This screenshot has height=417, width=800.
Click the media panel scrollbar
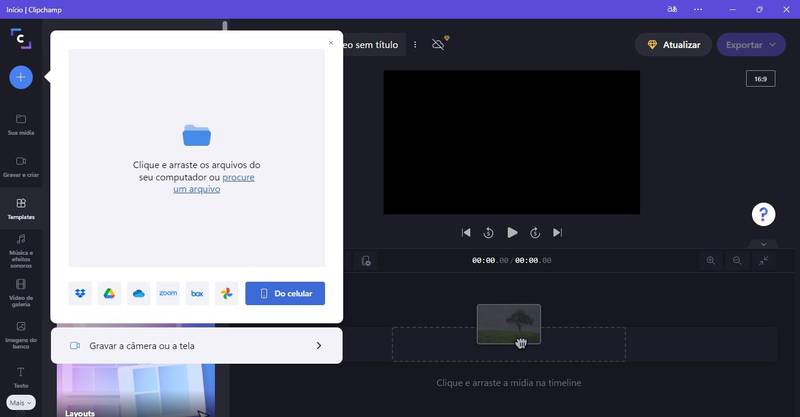tap(225, 25)
